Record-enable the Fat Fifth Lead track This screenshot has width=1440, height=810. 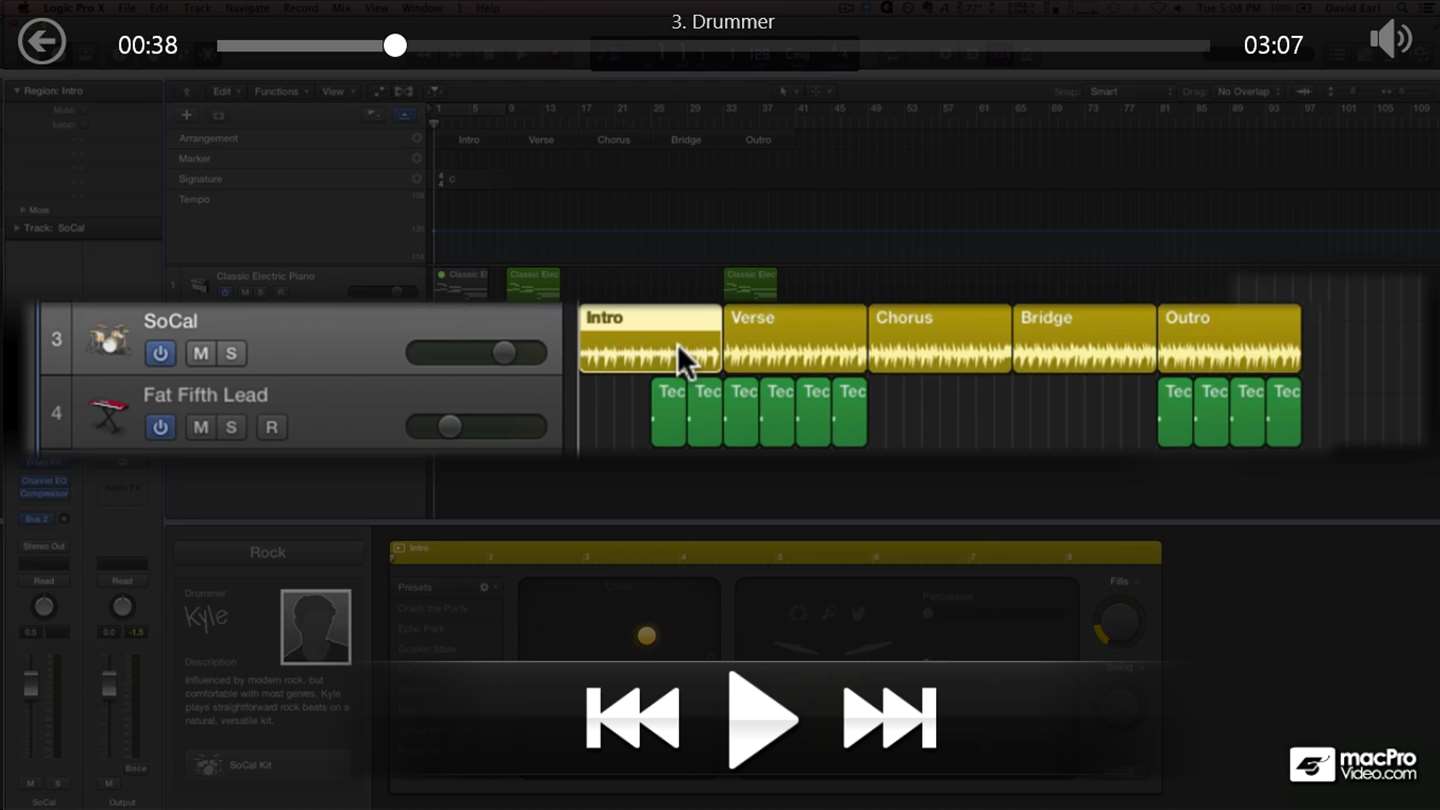(x=271, y=427)
